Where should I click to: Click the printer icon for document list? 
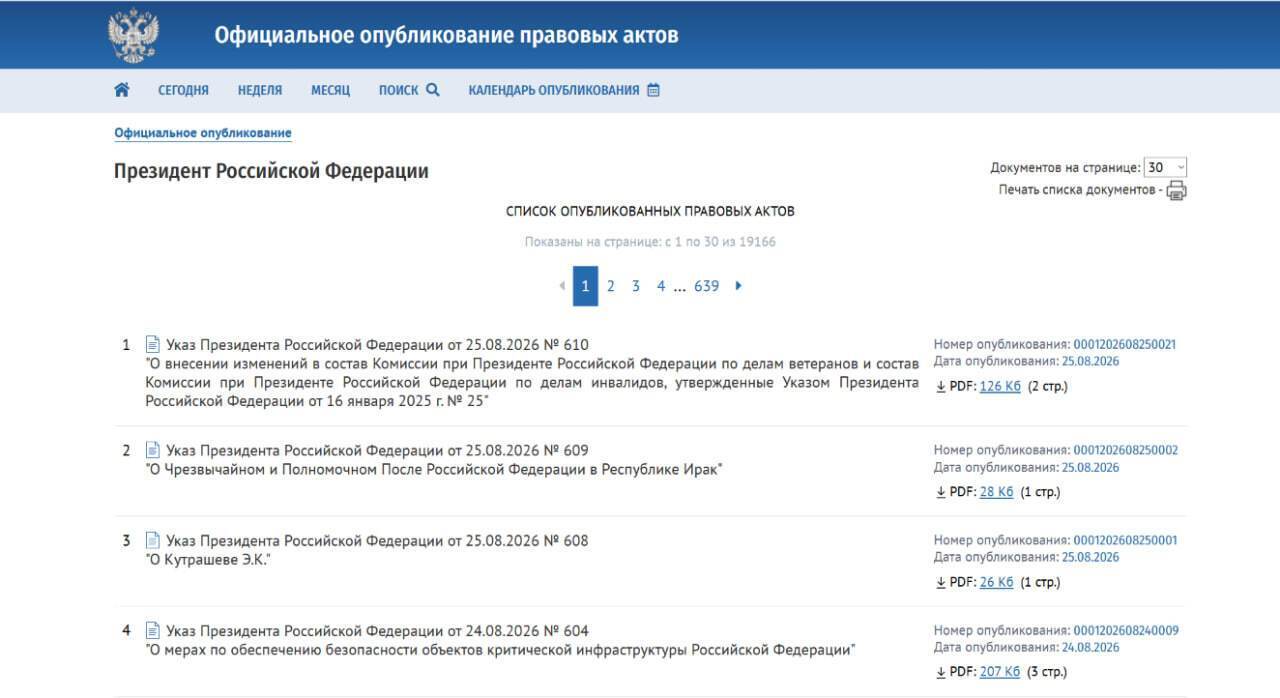(1176, 191)
